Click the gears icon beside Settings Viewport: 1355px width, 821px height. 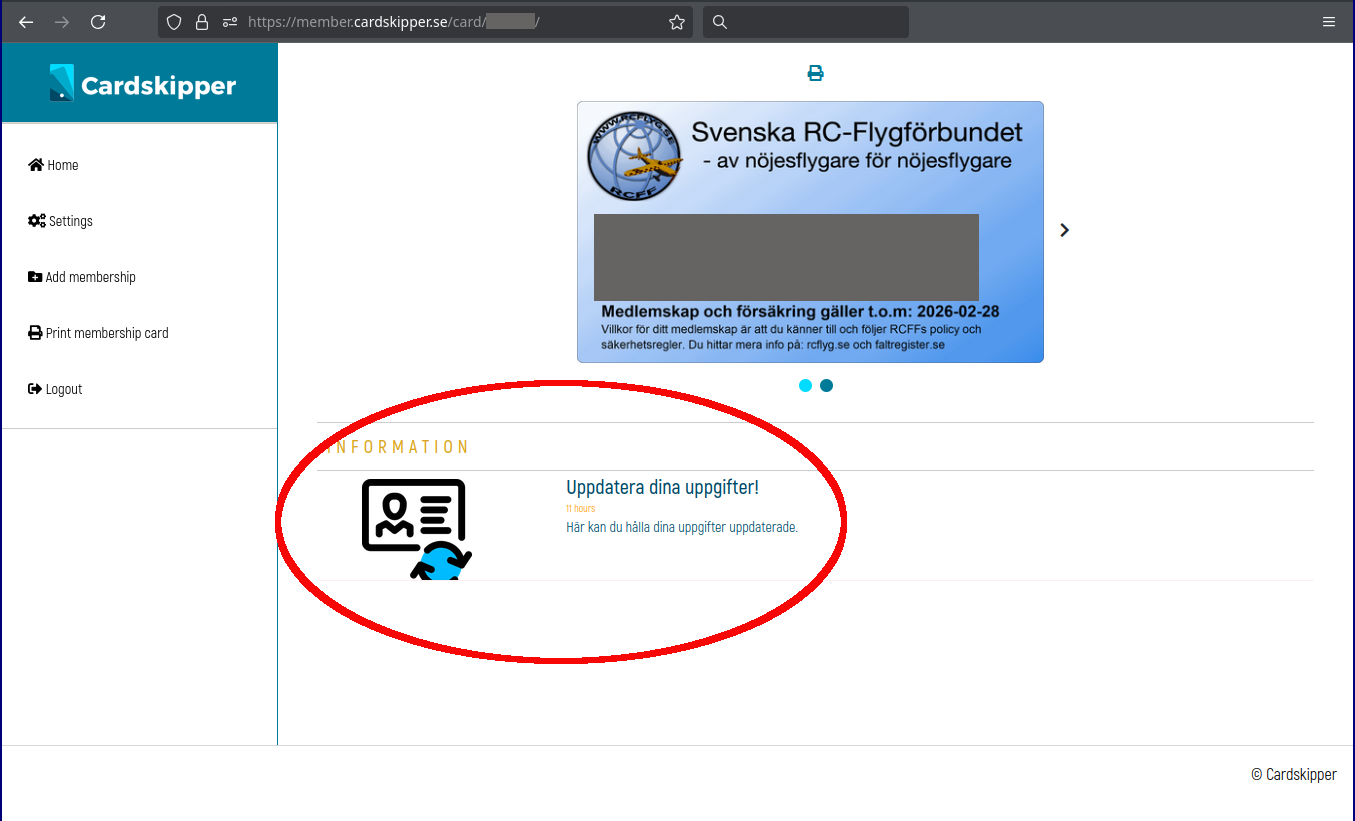(x=37, y=221)
